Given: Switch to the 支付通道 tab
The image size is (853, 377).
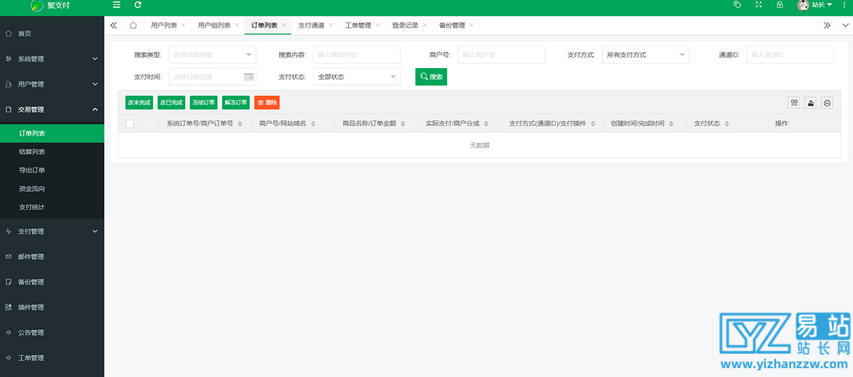Looking at the screenshot, I should point(311,25).
